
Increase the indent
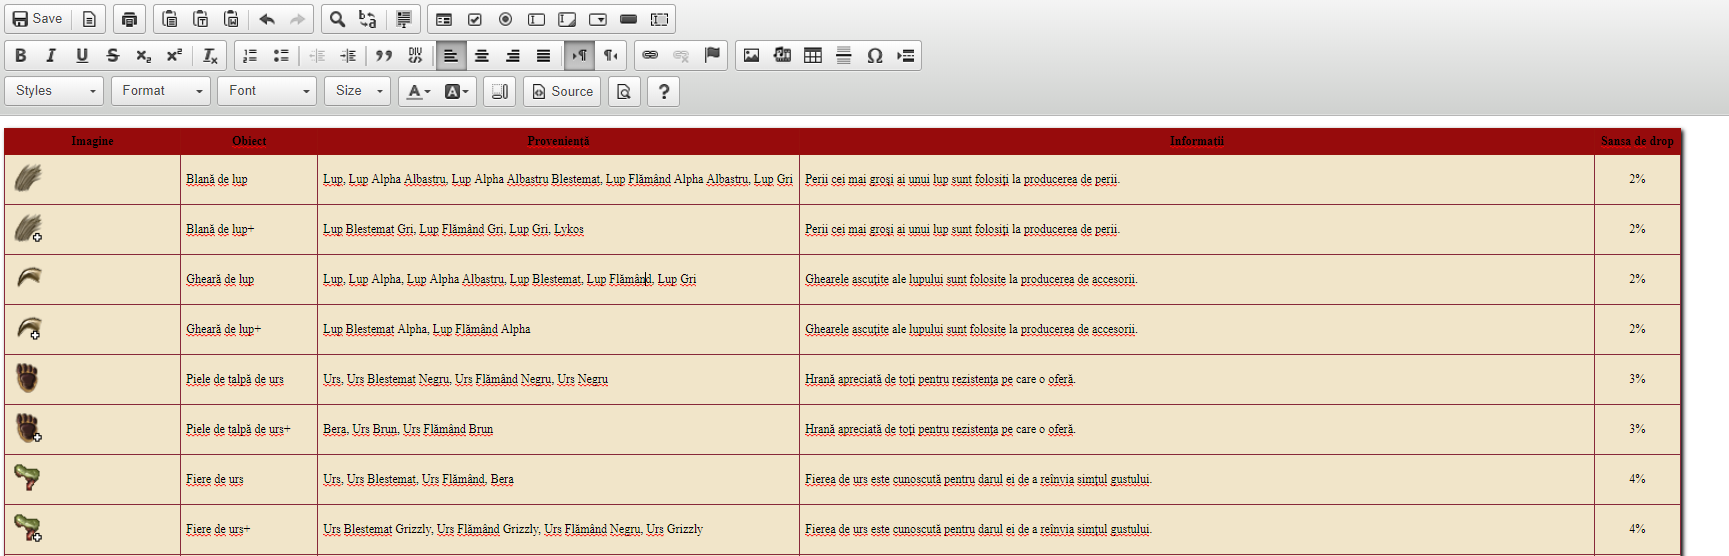coord(348,55)
